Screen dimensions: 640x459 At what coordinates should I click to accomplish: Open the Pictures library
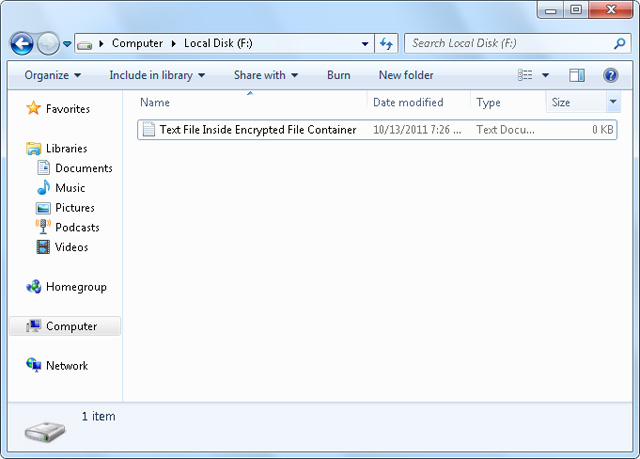click(x=75, y=208)
